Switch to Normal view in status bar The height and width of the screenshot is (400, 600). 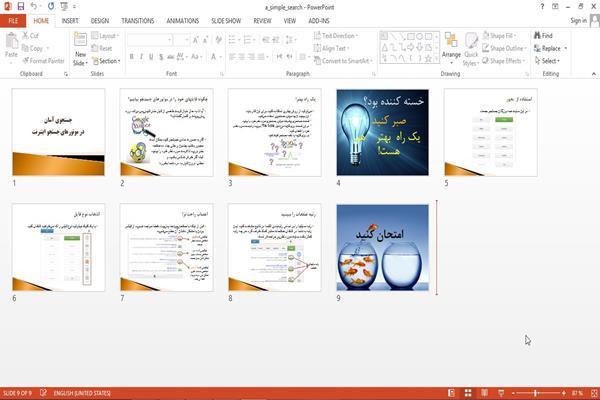click(x=452, y=393)
